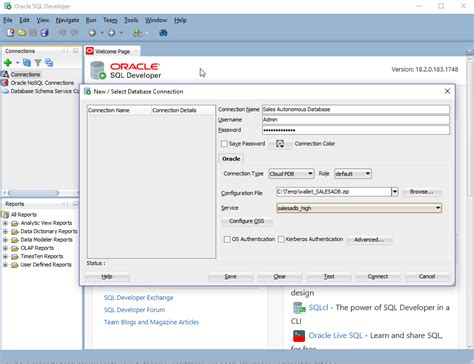Screen dimensions: 474x364
Task: Click the Cancel button
Action: (x=427, y=276)
